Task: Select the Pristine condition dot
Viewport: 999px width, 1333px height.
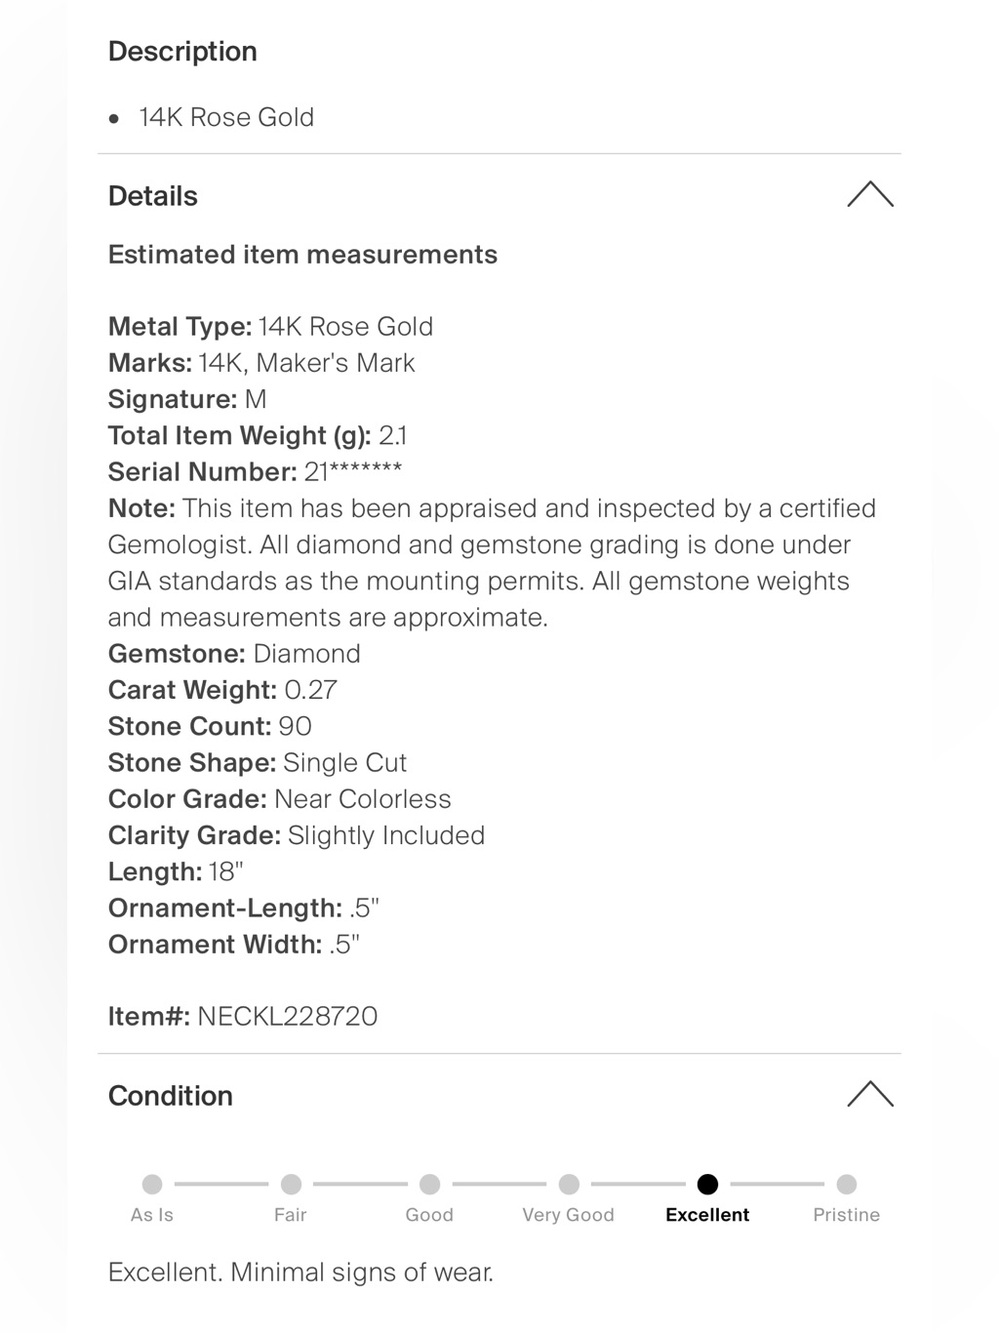Action: (847, 1184)
